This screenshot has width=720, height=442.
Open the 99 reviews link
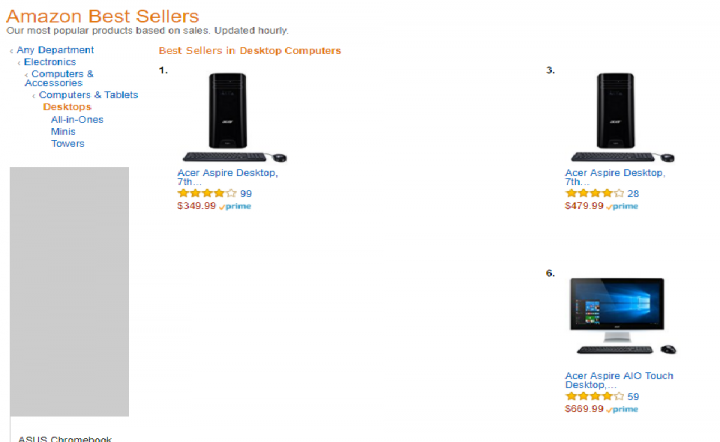(x=246, y=194)
